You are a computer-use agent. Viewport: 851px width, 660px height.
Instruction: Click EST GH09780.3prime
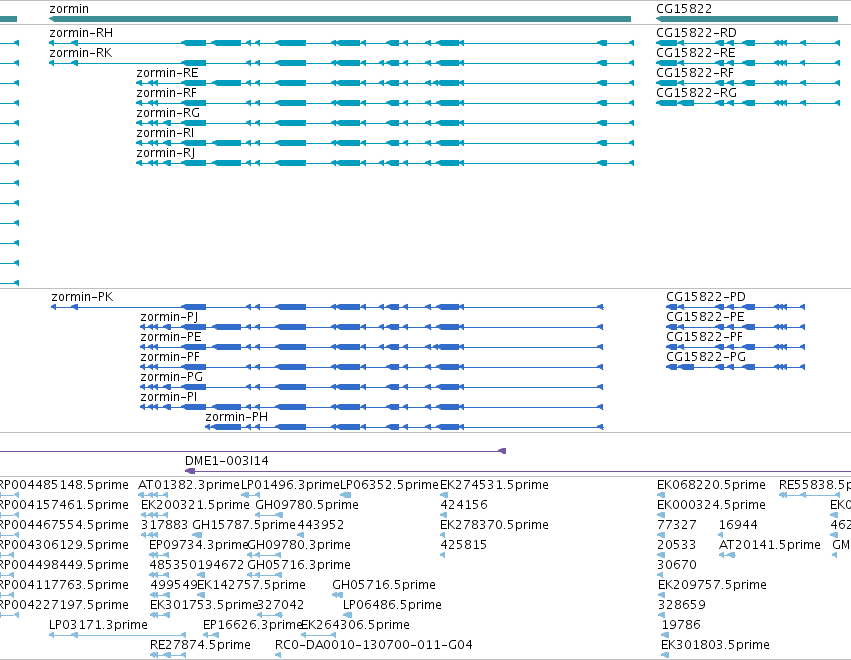pyautogui.click(x=299, y=545)
